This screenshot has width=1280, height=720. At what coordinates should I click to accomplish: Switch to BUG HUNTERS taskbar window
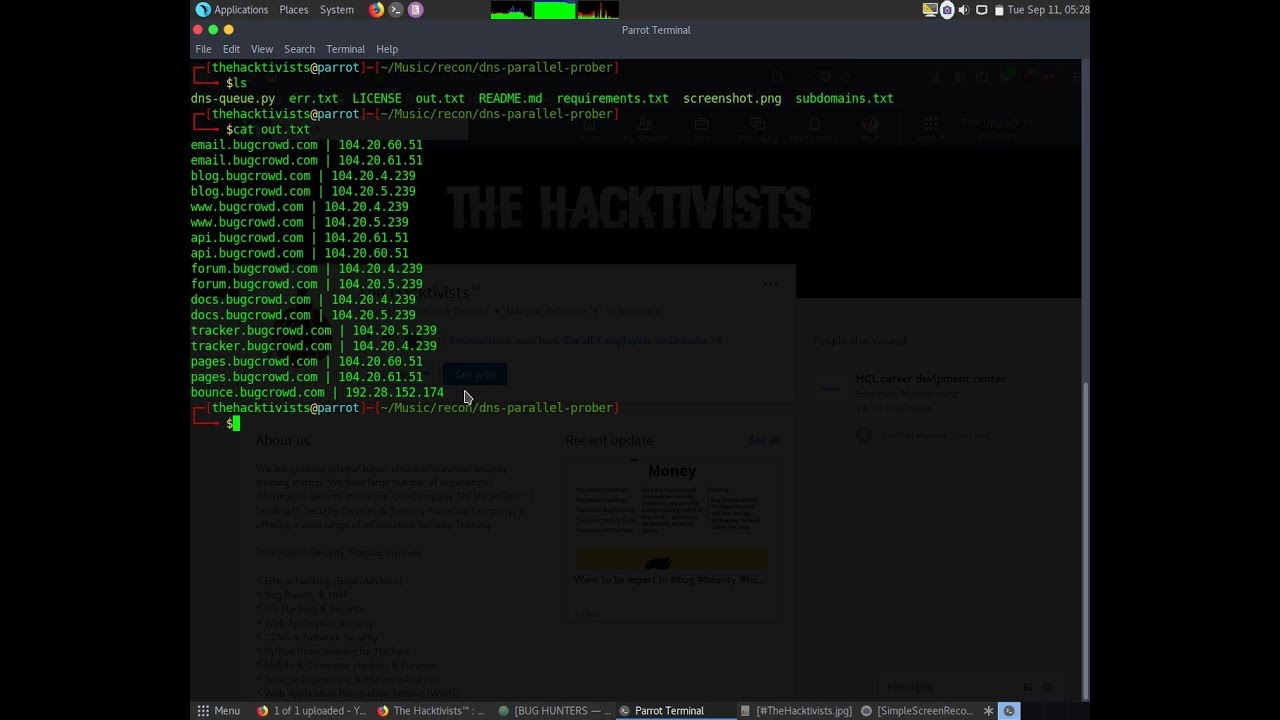[555, 711]
